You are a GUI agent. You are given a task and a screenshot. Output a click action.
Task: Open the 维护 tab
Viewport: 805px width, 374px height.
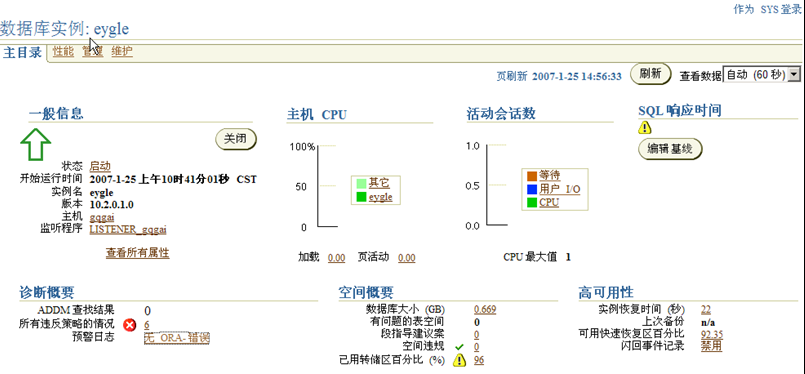pos(122,51)
